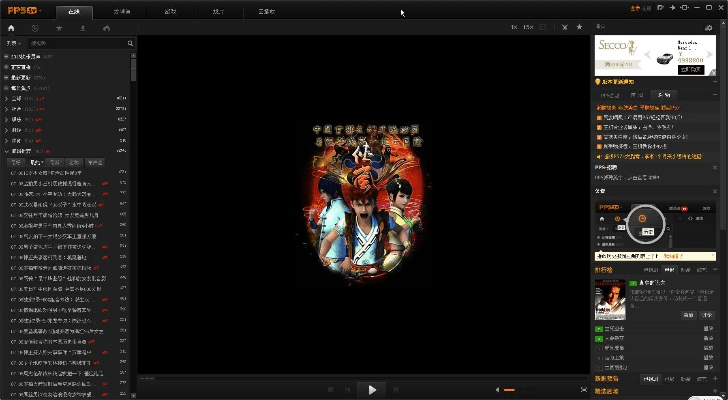Screen dimensions: 728x400
Task: Click the Home icon in left sidebar
Action: [x=11, y=28]
